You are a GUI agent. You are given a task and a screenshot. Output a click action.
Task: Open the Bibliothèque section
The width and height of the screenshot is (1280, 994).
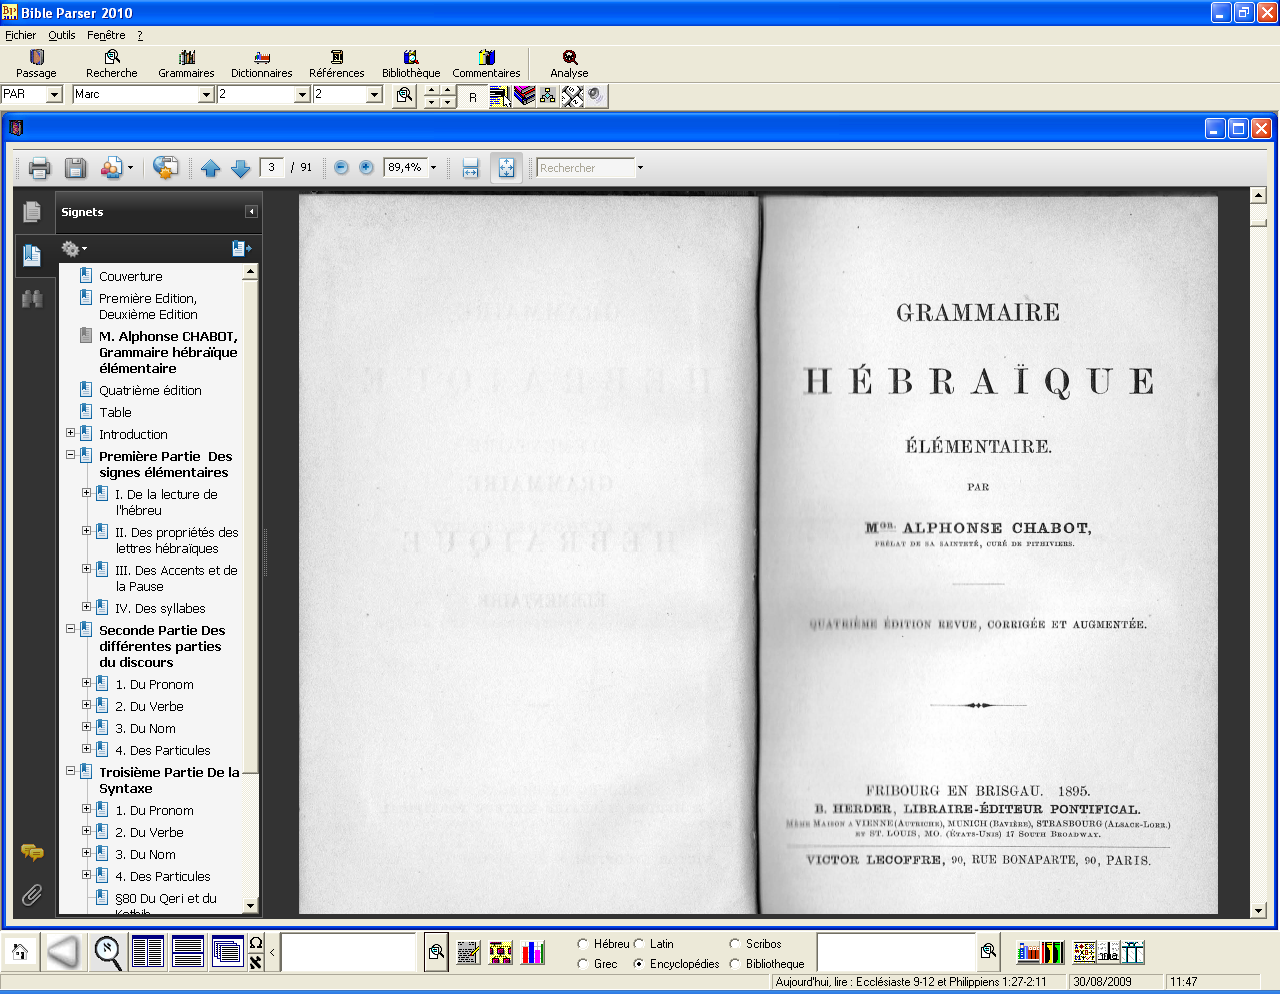(411, 64)
